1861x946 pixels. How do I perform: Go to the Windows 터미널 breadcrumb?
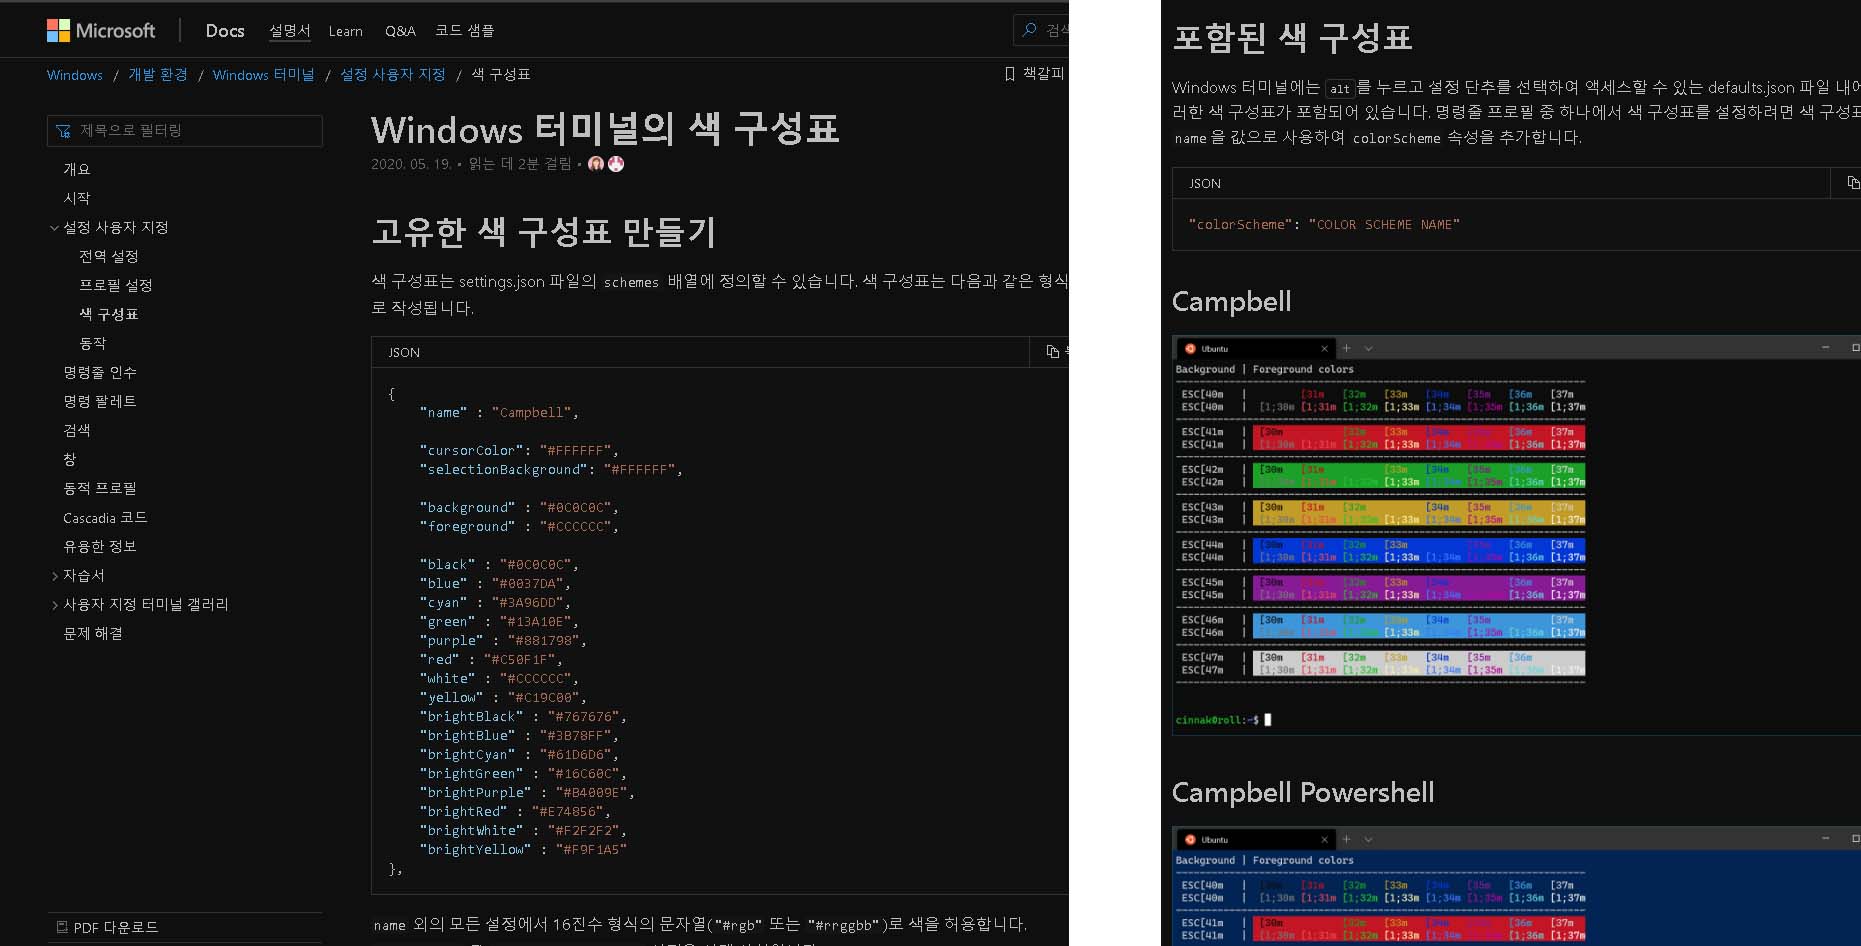point(263,75)
